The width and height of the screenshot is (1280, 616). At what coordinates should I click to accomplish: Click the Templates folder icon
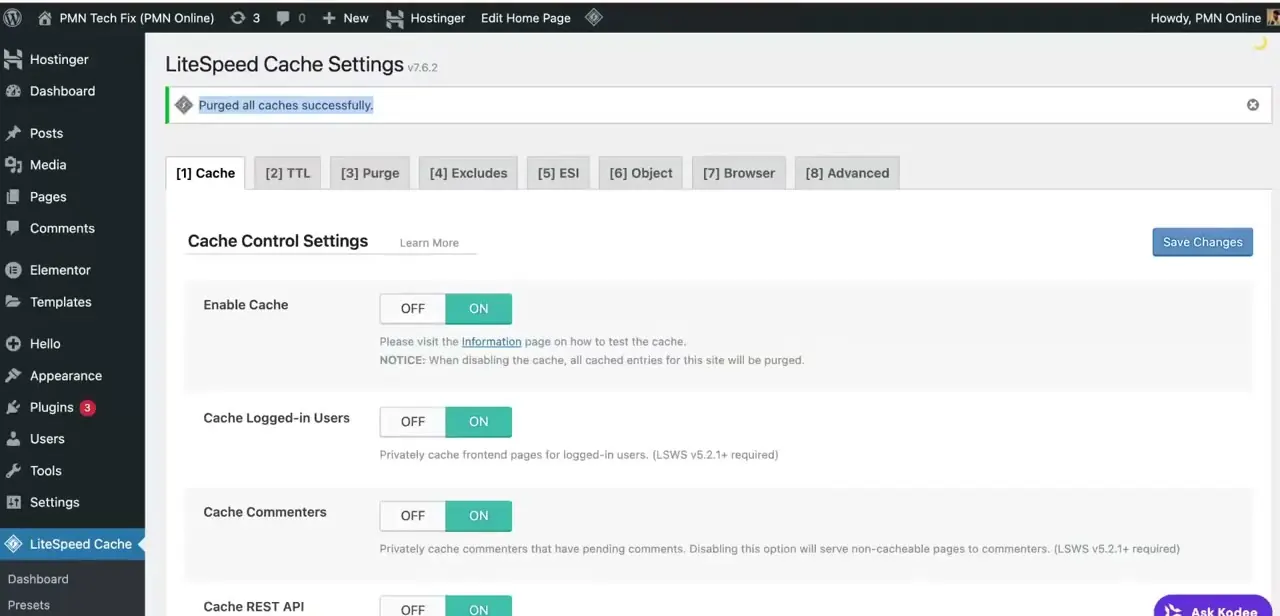13,302
